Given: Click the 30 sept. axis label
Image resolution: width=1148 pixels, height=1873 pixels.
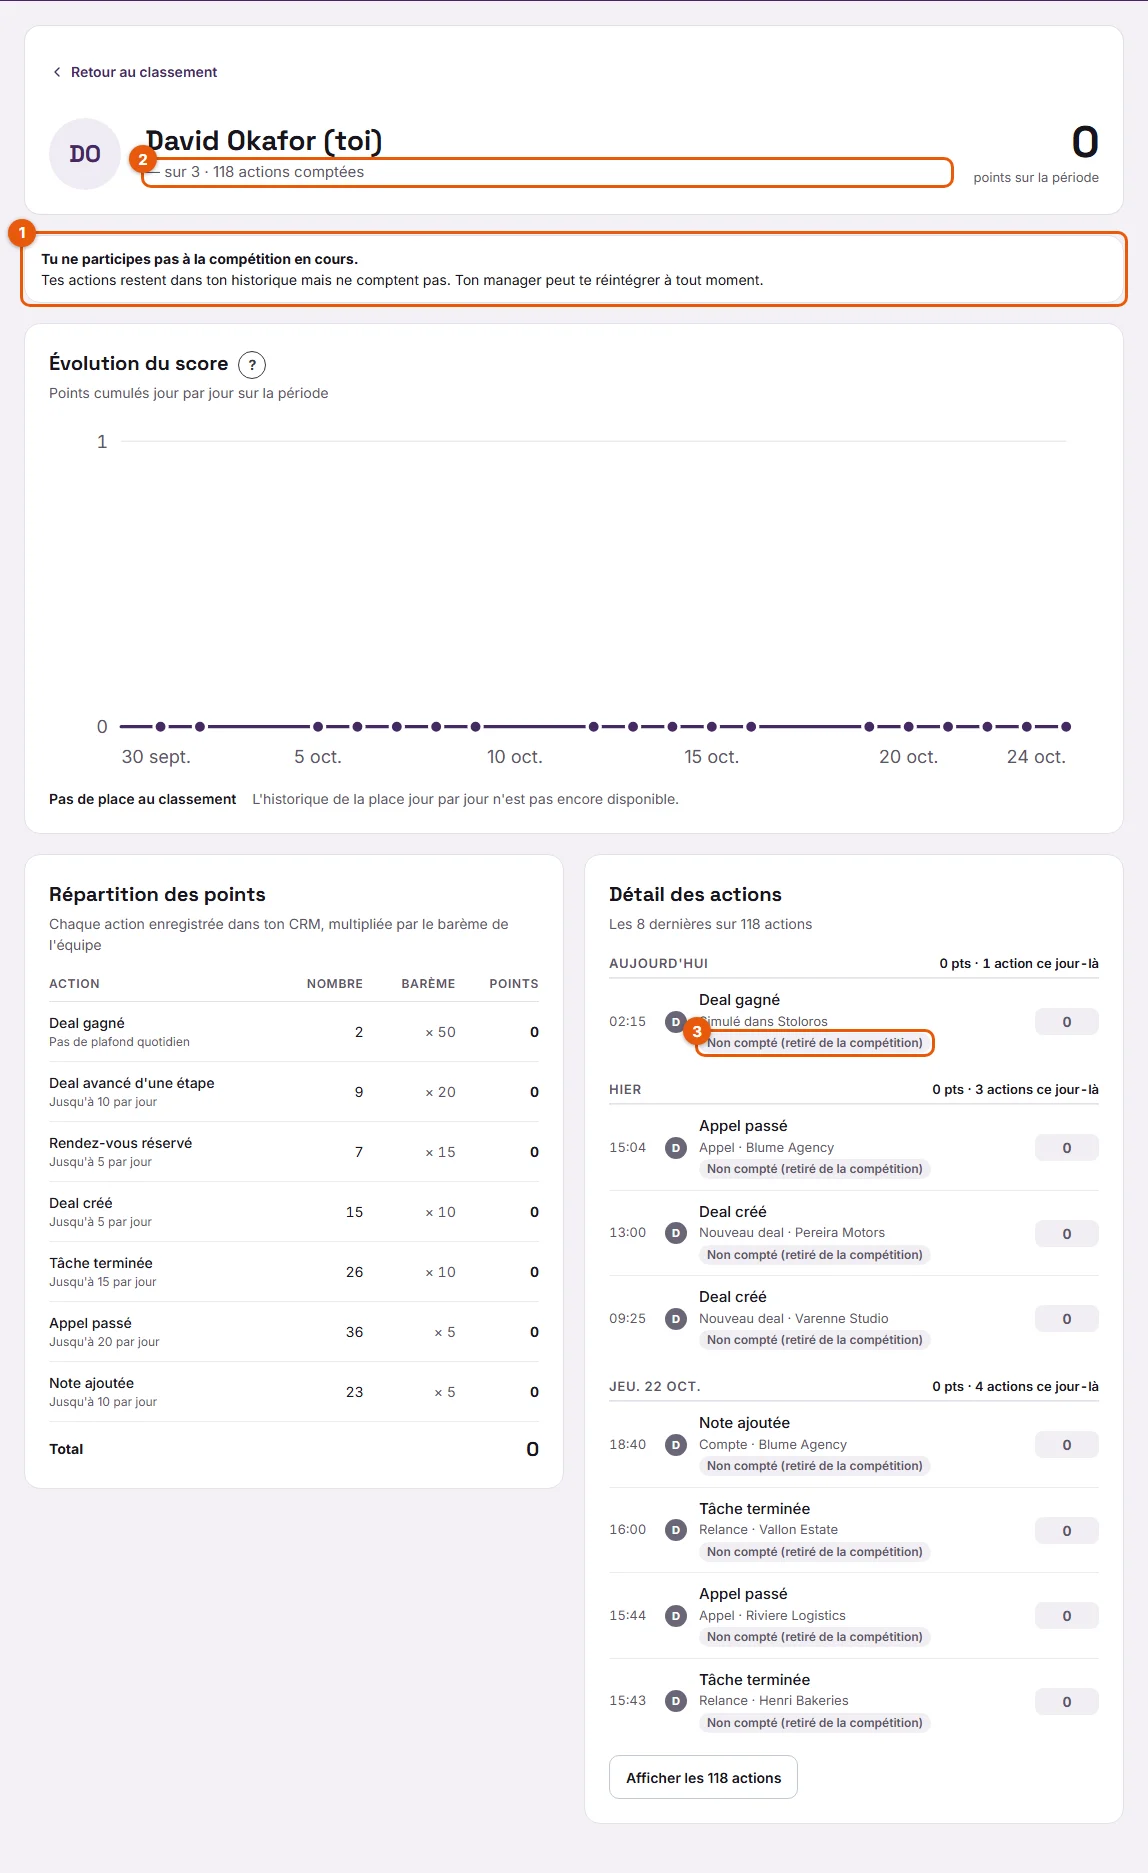Looking at the screenshot, I should [156, 757].
